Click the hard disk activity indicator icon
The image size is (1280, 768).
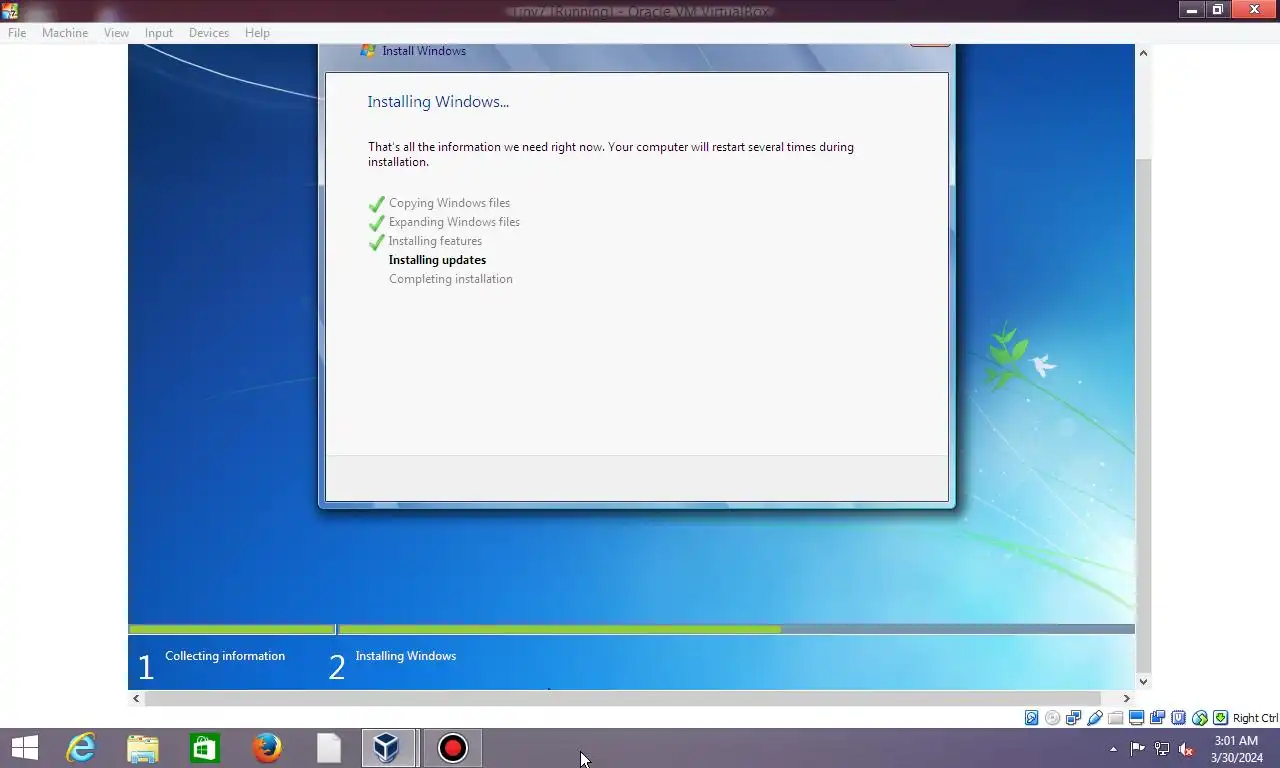(x=1031, y=718)
